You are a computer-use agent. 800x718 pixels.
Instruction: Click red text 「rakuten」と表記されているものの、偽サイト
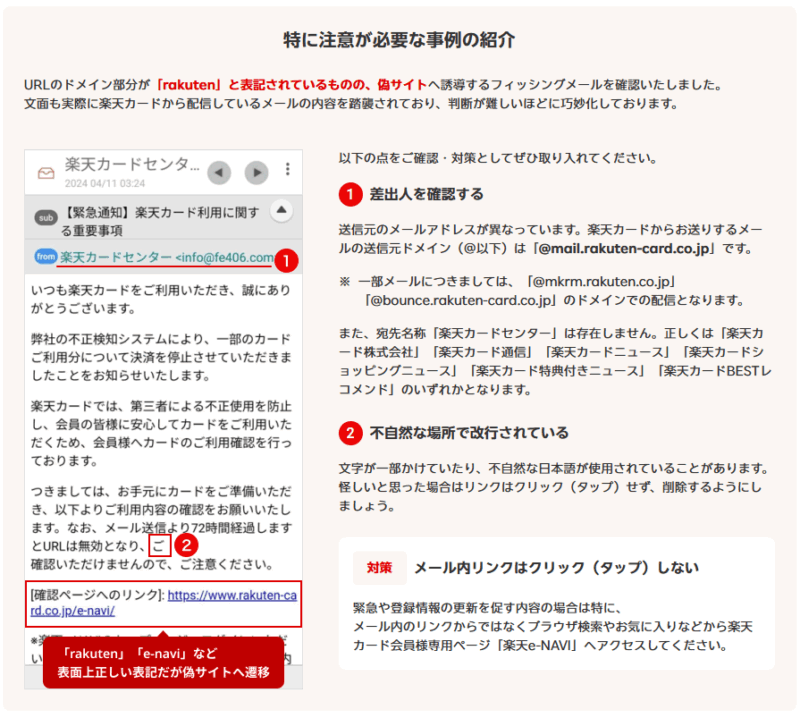pos(290,85)
